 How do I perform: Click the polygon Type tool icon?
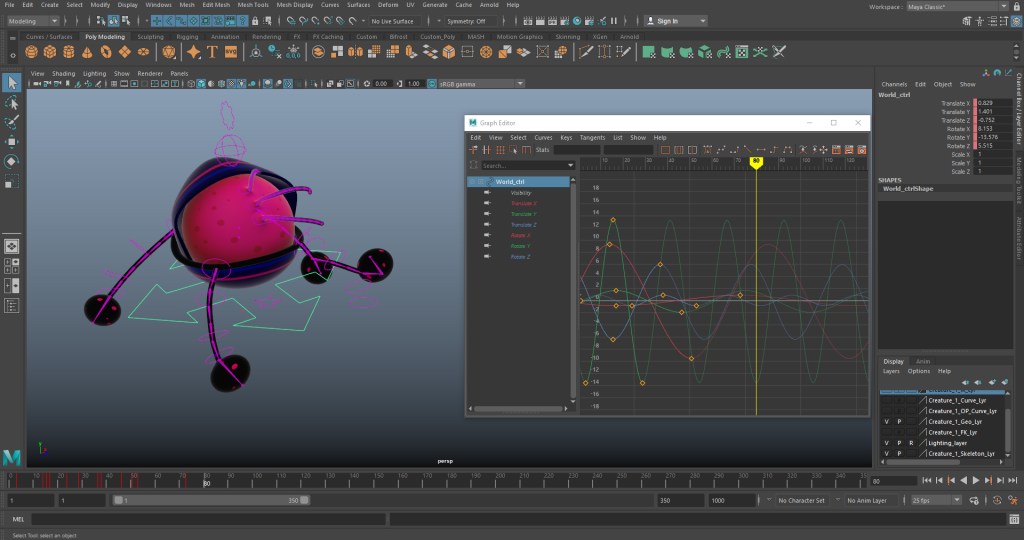pos(213,52)
